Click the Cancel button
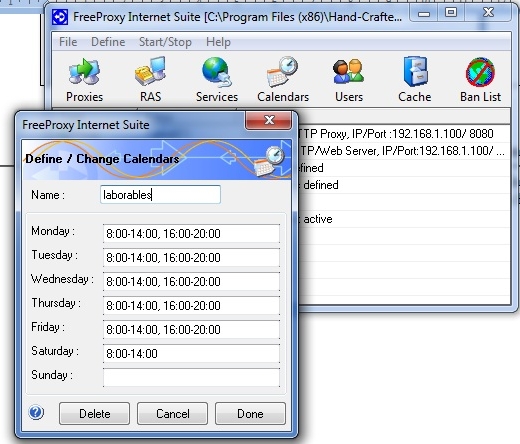The height and width of the screenshot is (444, 520). click(173, 414)
